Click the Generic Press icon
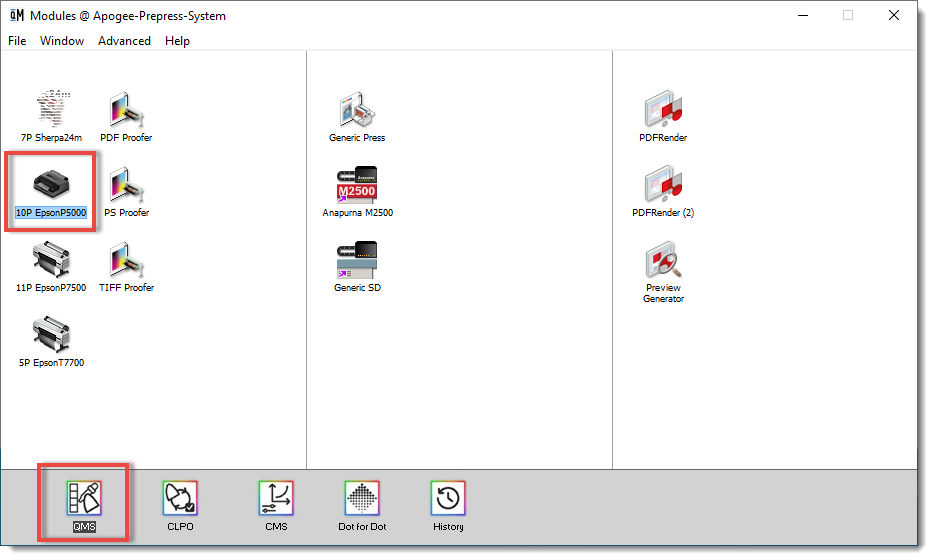The image size is (933, 560). point(357,110)
